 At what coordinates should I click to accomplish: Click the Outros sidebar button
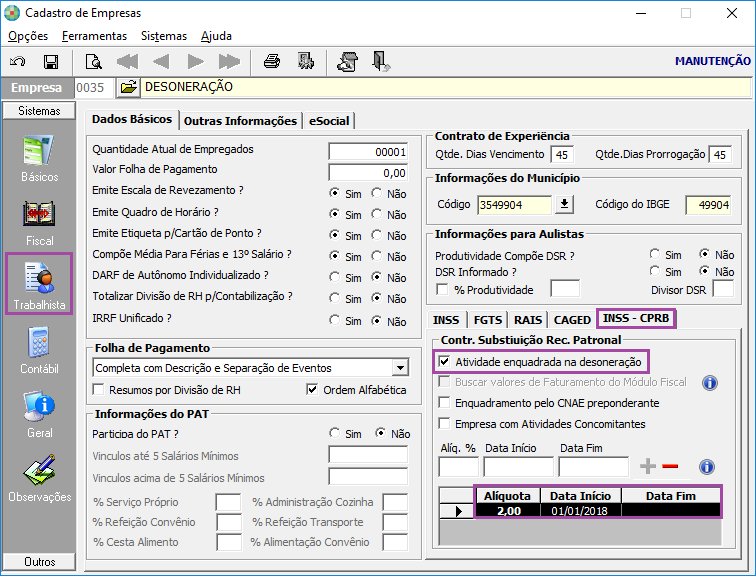point(39,562)
